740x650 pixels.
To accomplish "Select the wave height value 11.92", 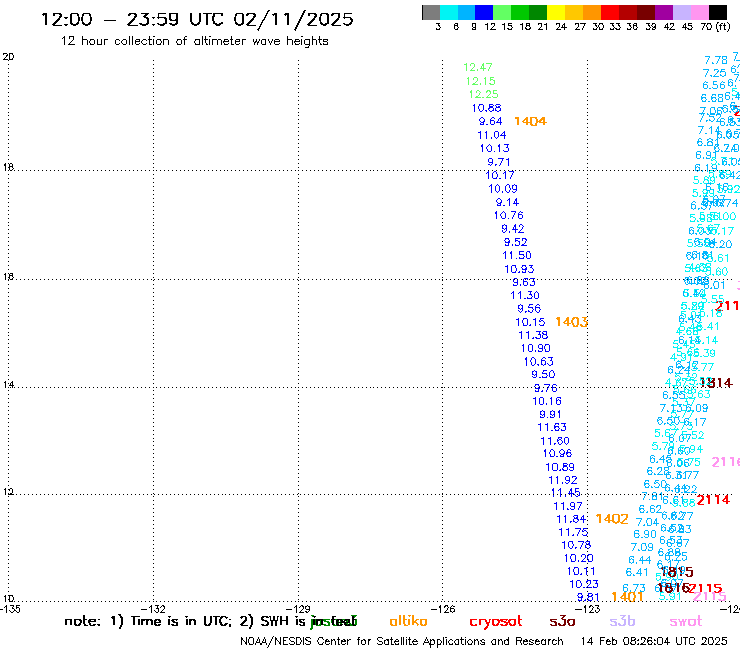I will point(563,480).
